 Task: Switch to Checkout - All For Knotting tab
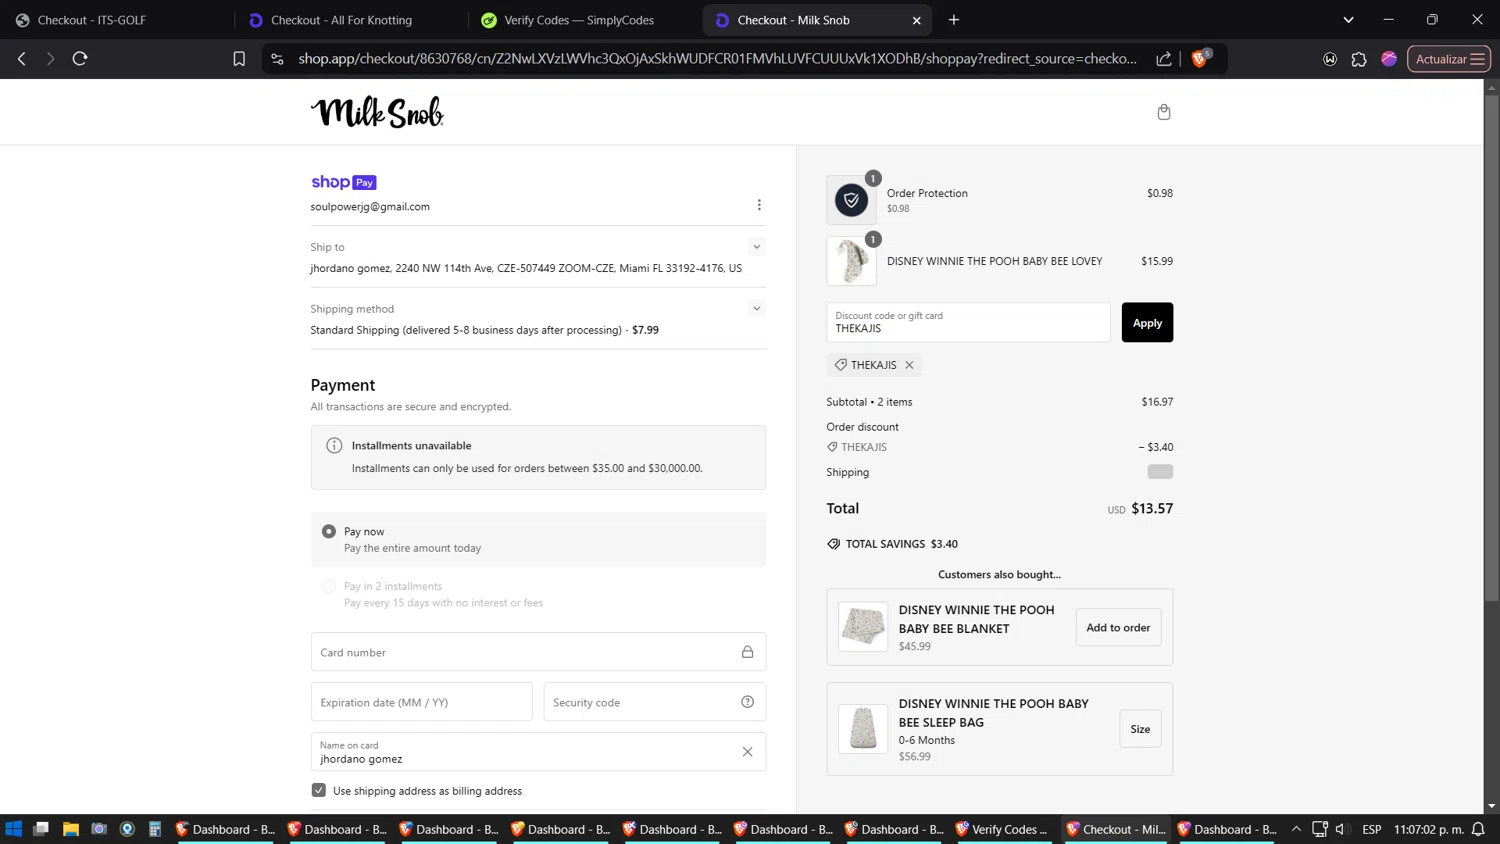tap(351, 20)
